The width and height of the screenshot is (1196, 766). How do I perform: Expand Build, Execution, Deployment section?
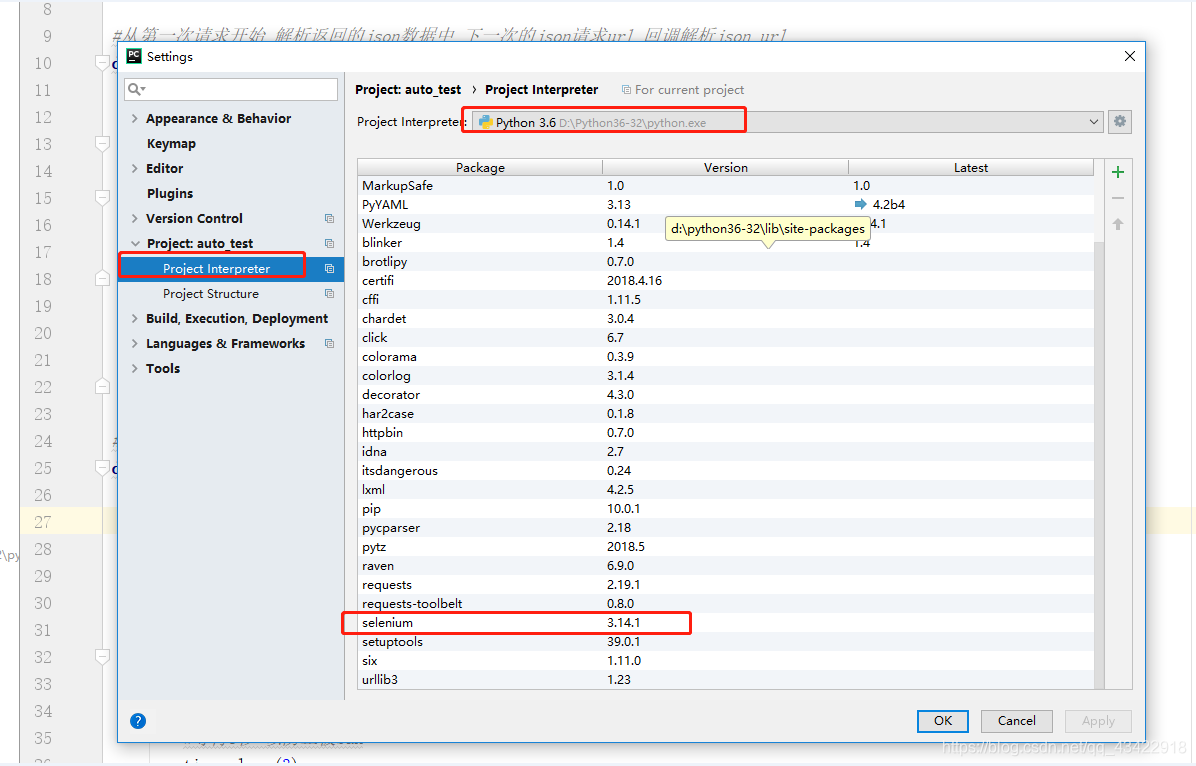[135, 318]
